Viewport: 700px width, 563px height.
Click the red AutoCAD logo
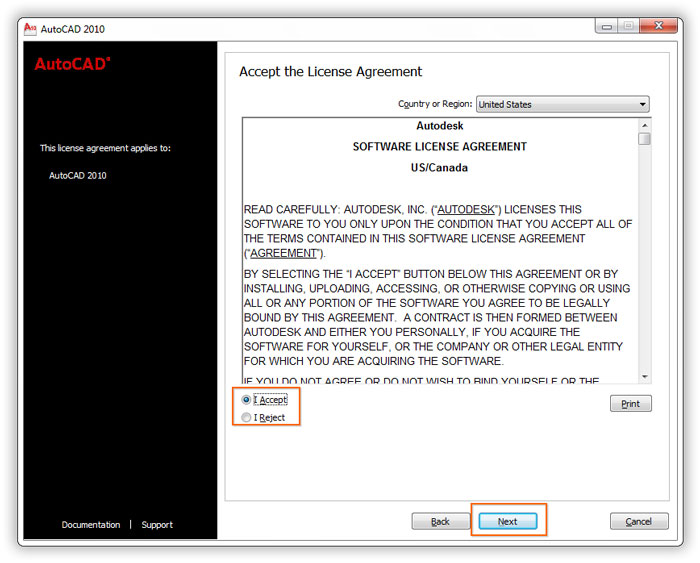click(x=72, y=64)
